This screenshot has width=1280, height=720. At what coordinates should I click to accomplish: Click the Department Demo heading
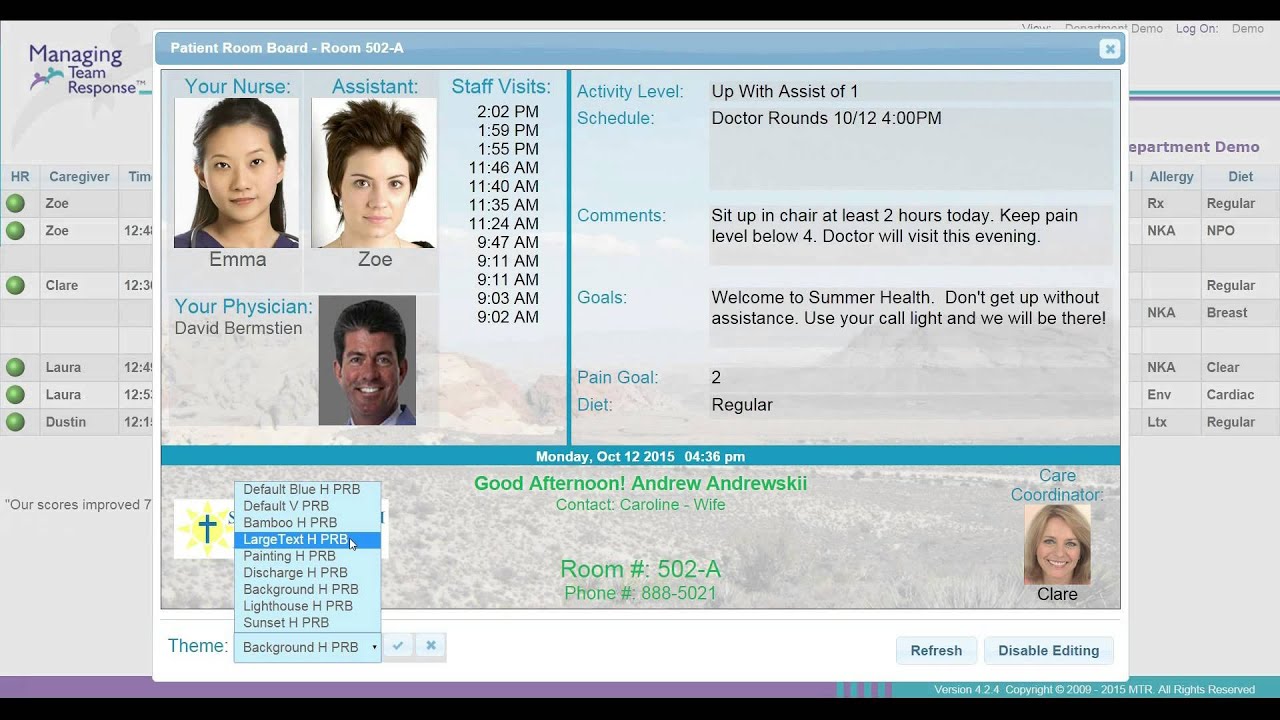(1192, 146)
